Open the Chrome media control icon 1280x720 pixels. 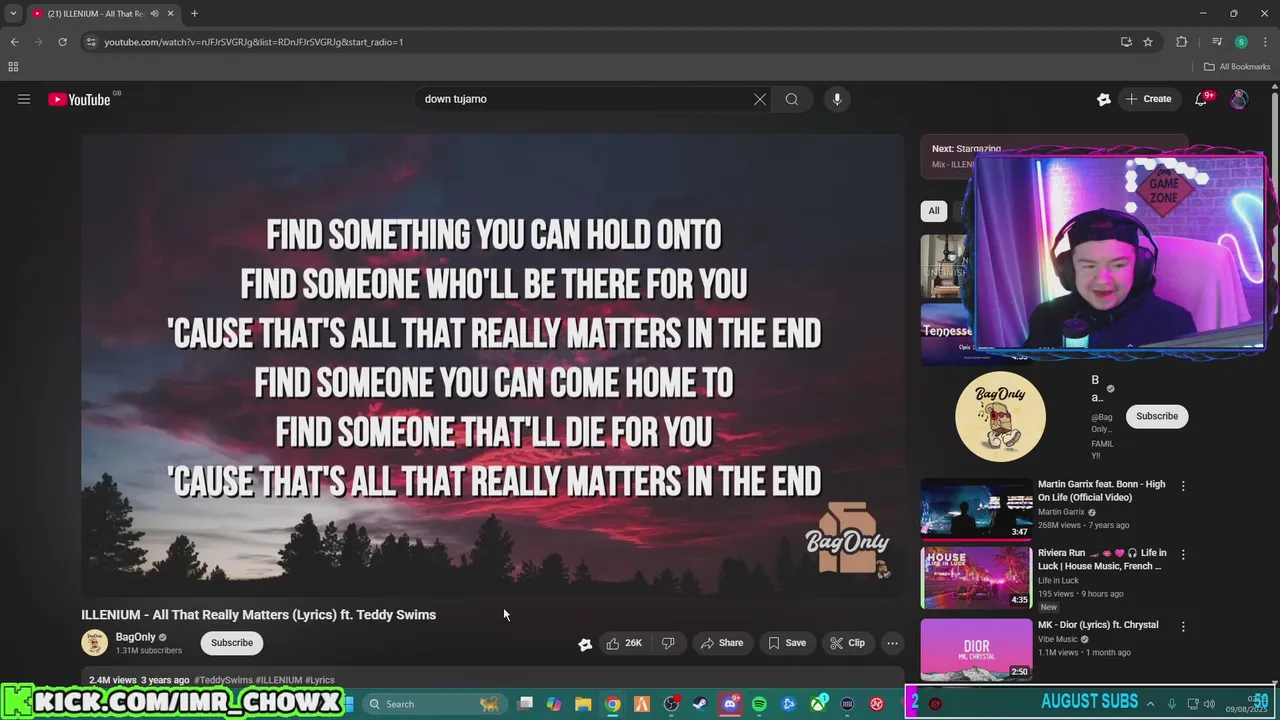pos(1217,42)
